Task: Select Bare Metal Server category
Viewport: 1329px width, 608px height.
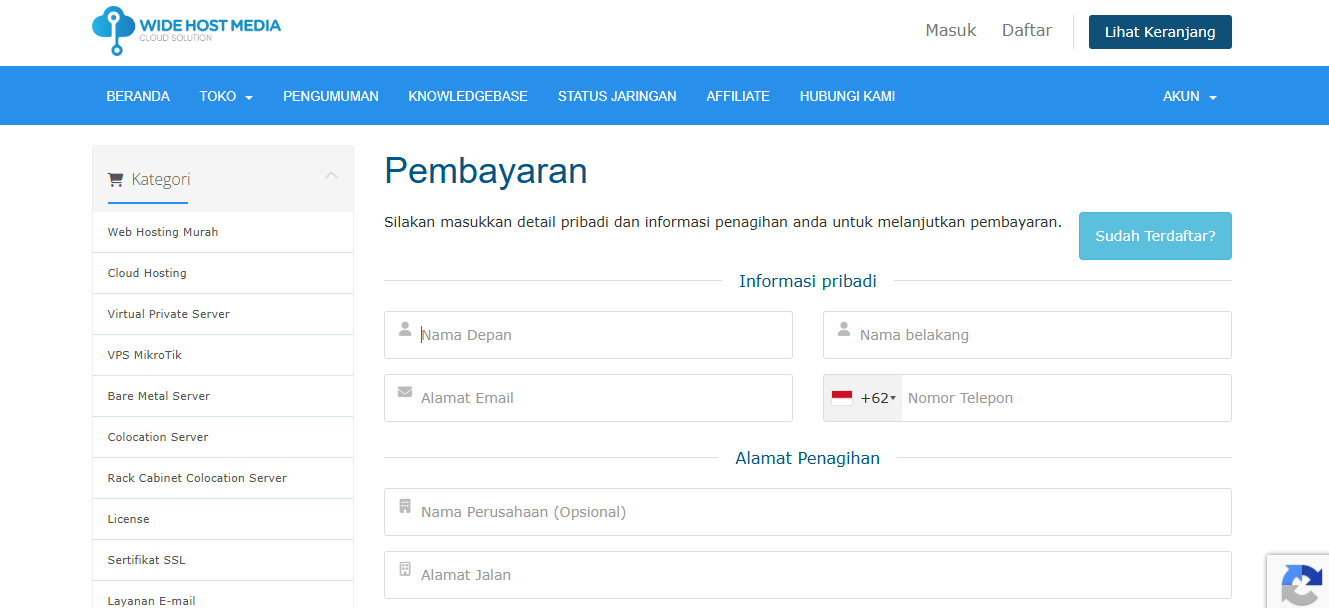Action: (x=223, y=396)
